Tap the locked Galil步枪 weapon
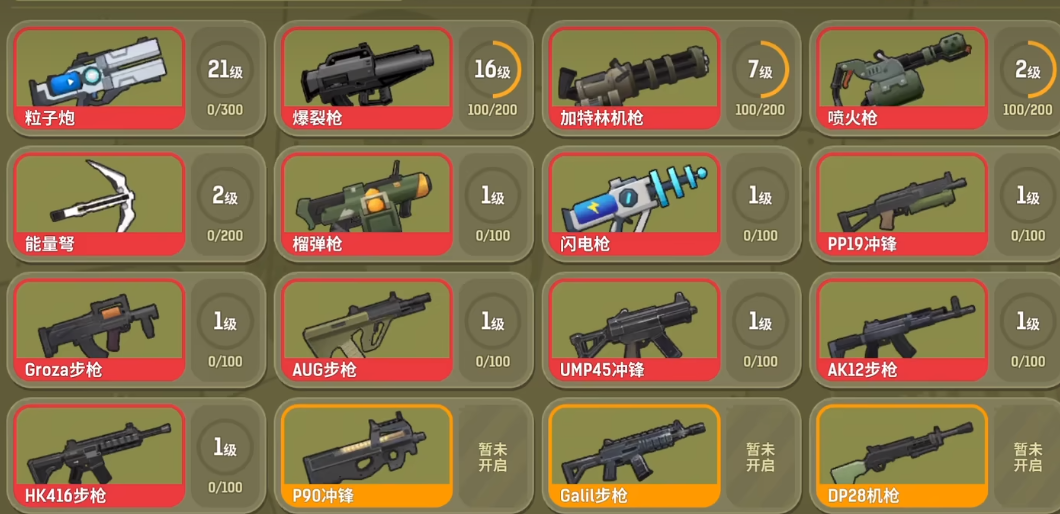 pyautogui.click(x=635, y=456)
